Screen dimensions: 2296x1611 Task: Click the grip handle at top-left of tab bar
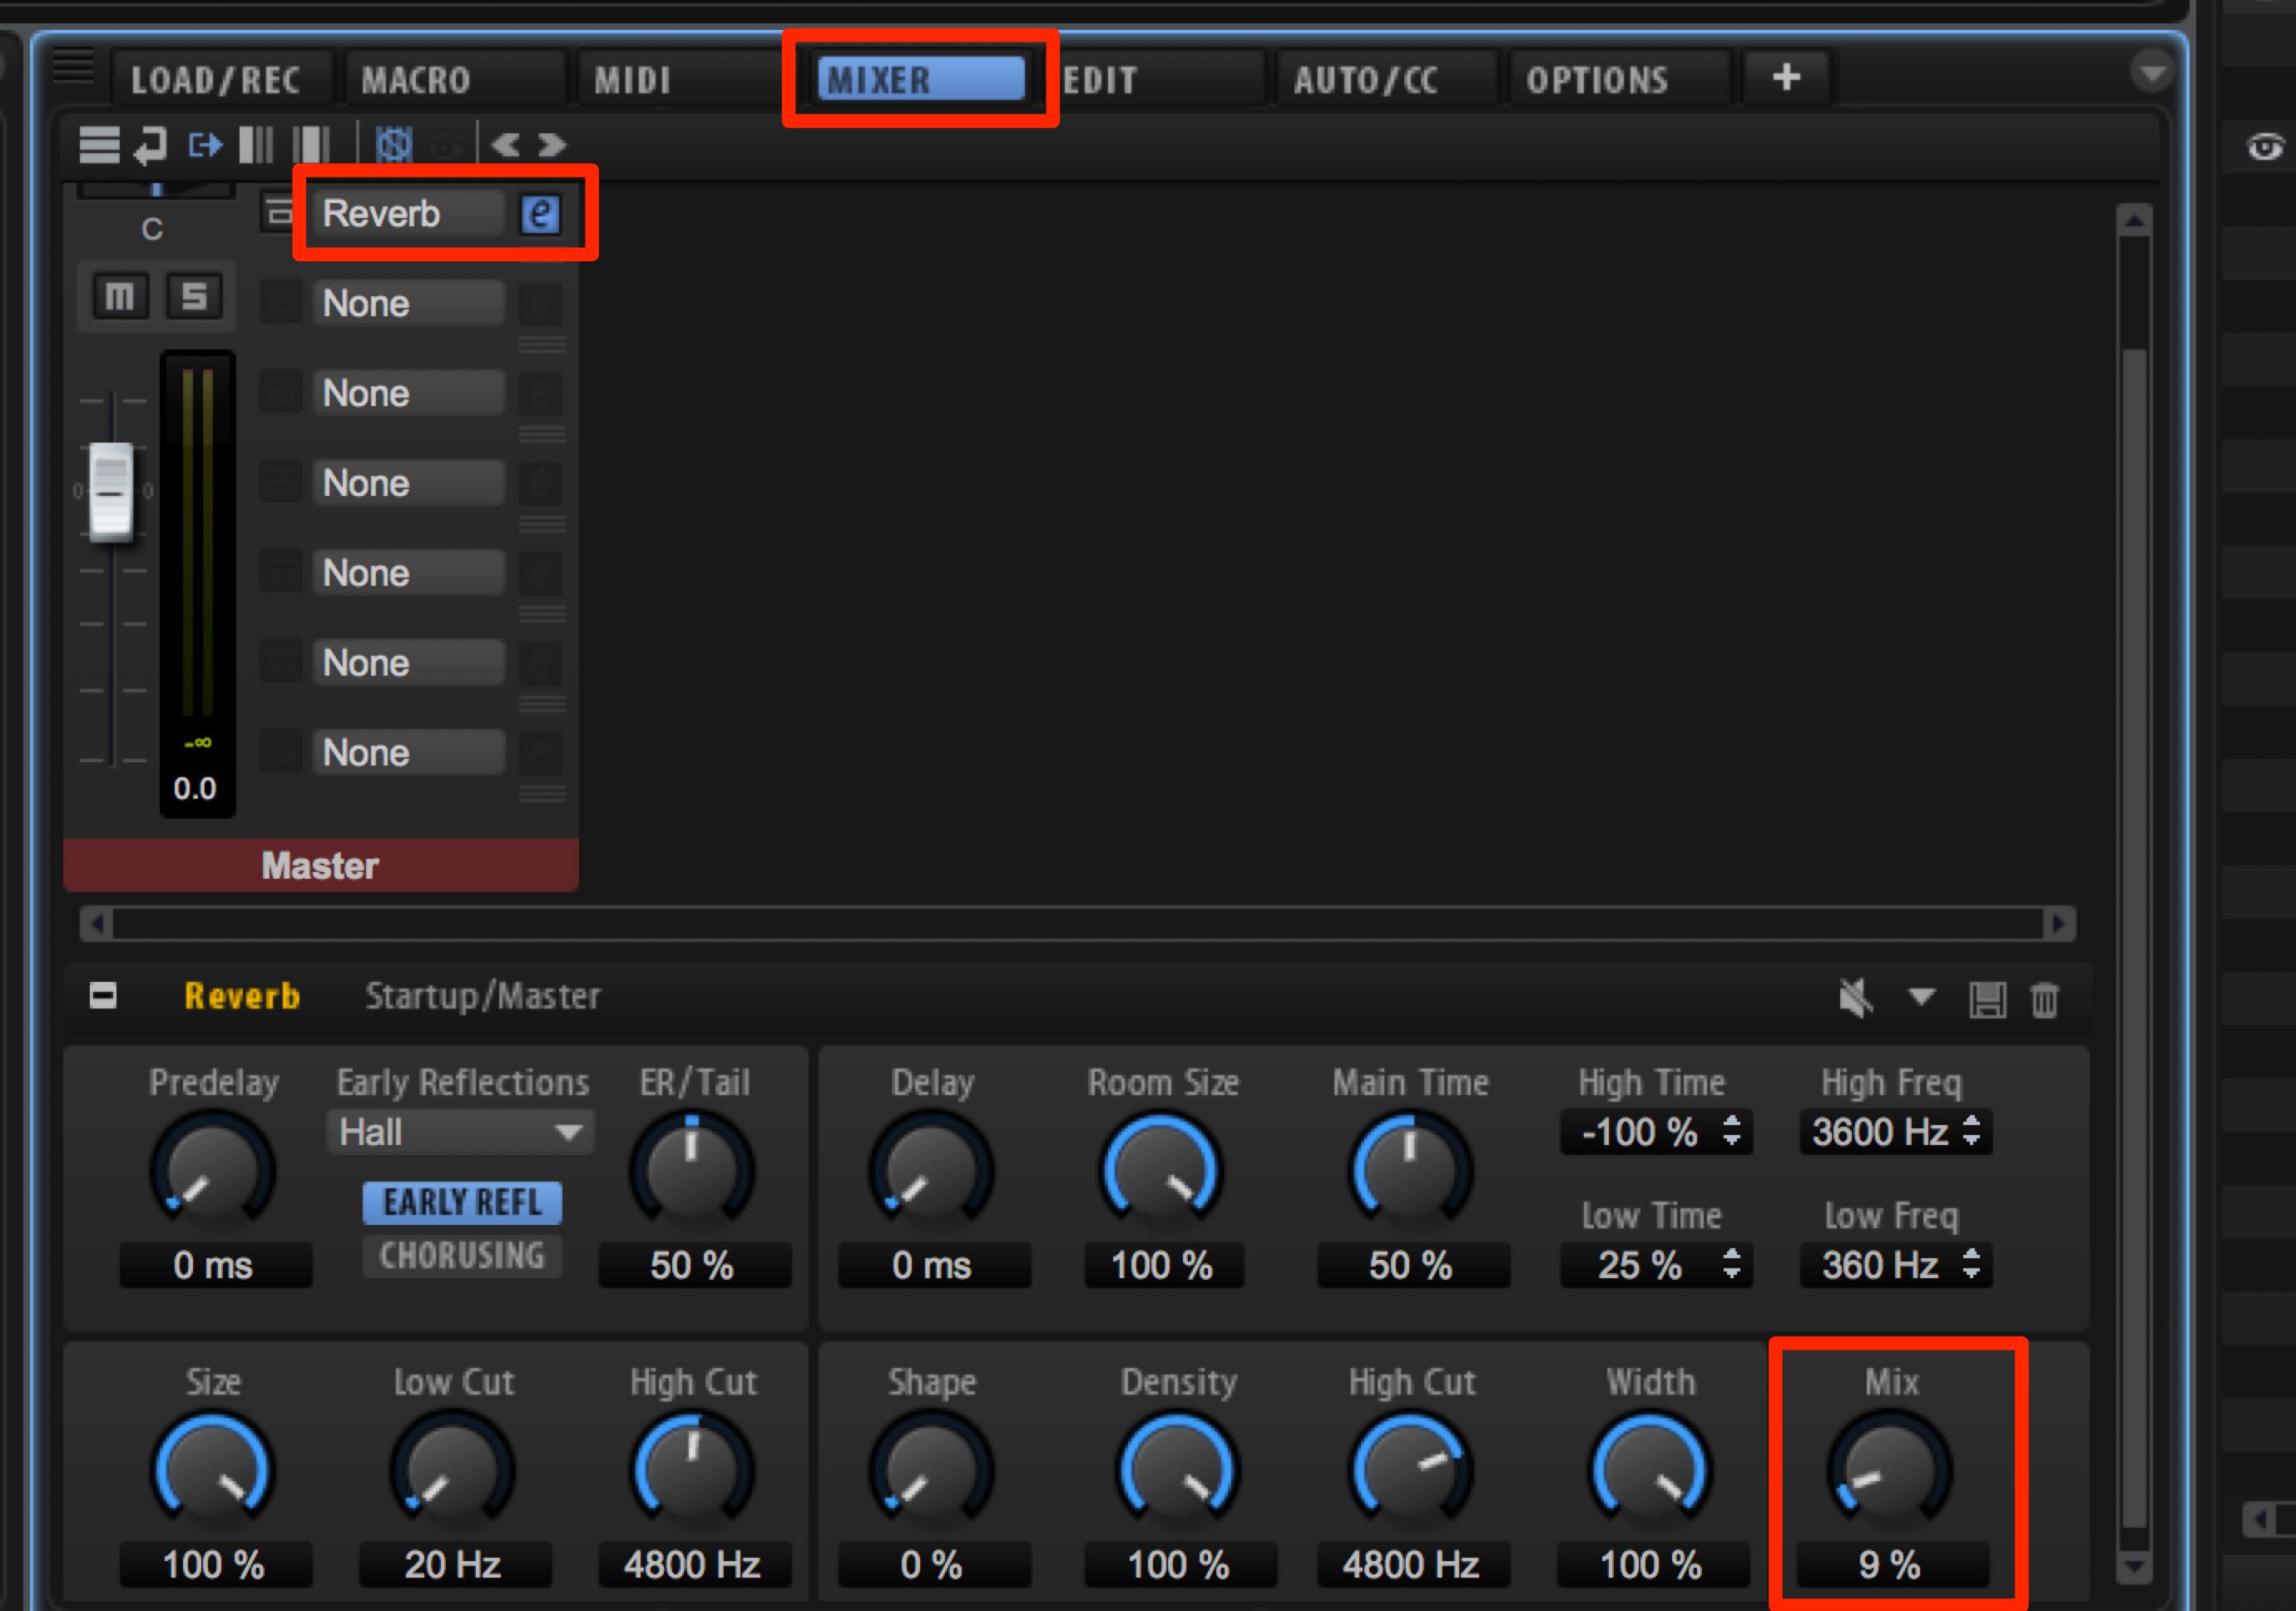pyautogui.click(x=73, y=66)
